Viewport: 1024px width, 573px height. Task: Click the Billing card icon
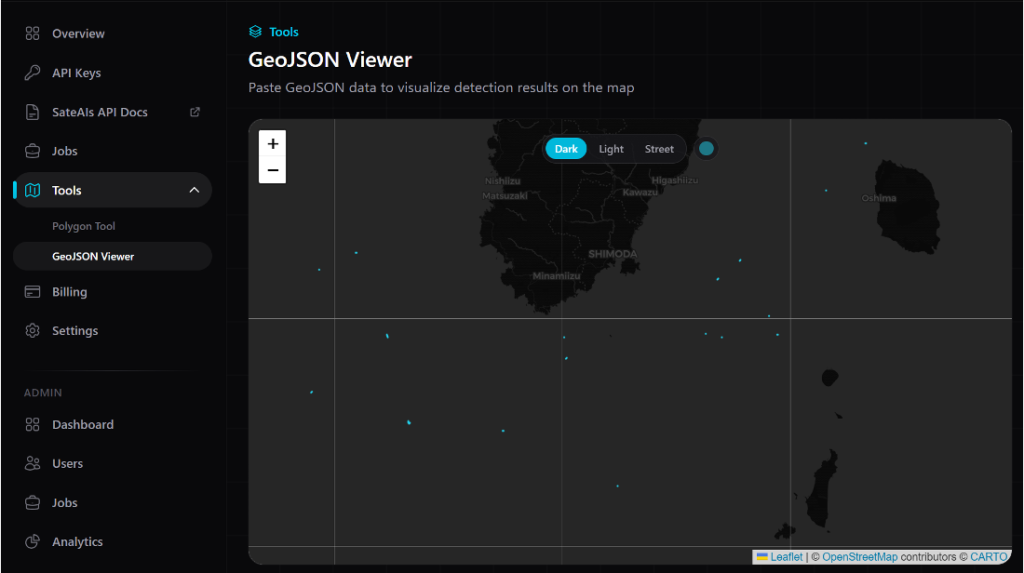click(x=32, y=291)
